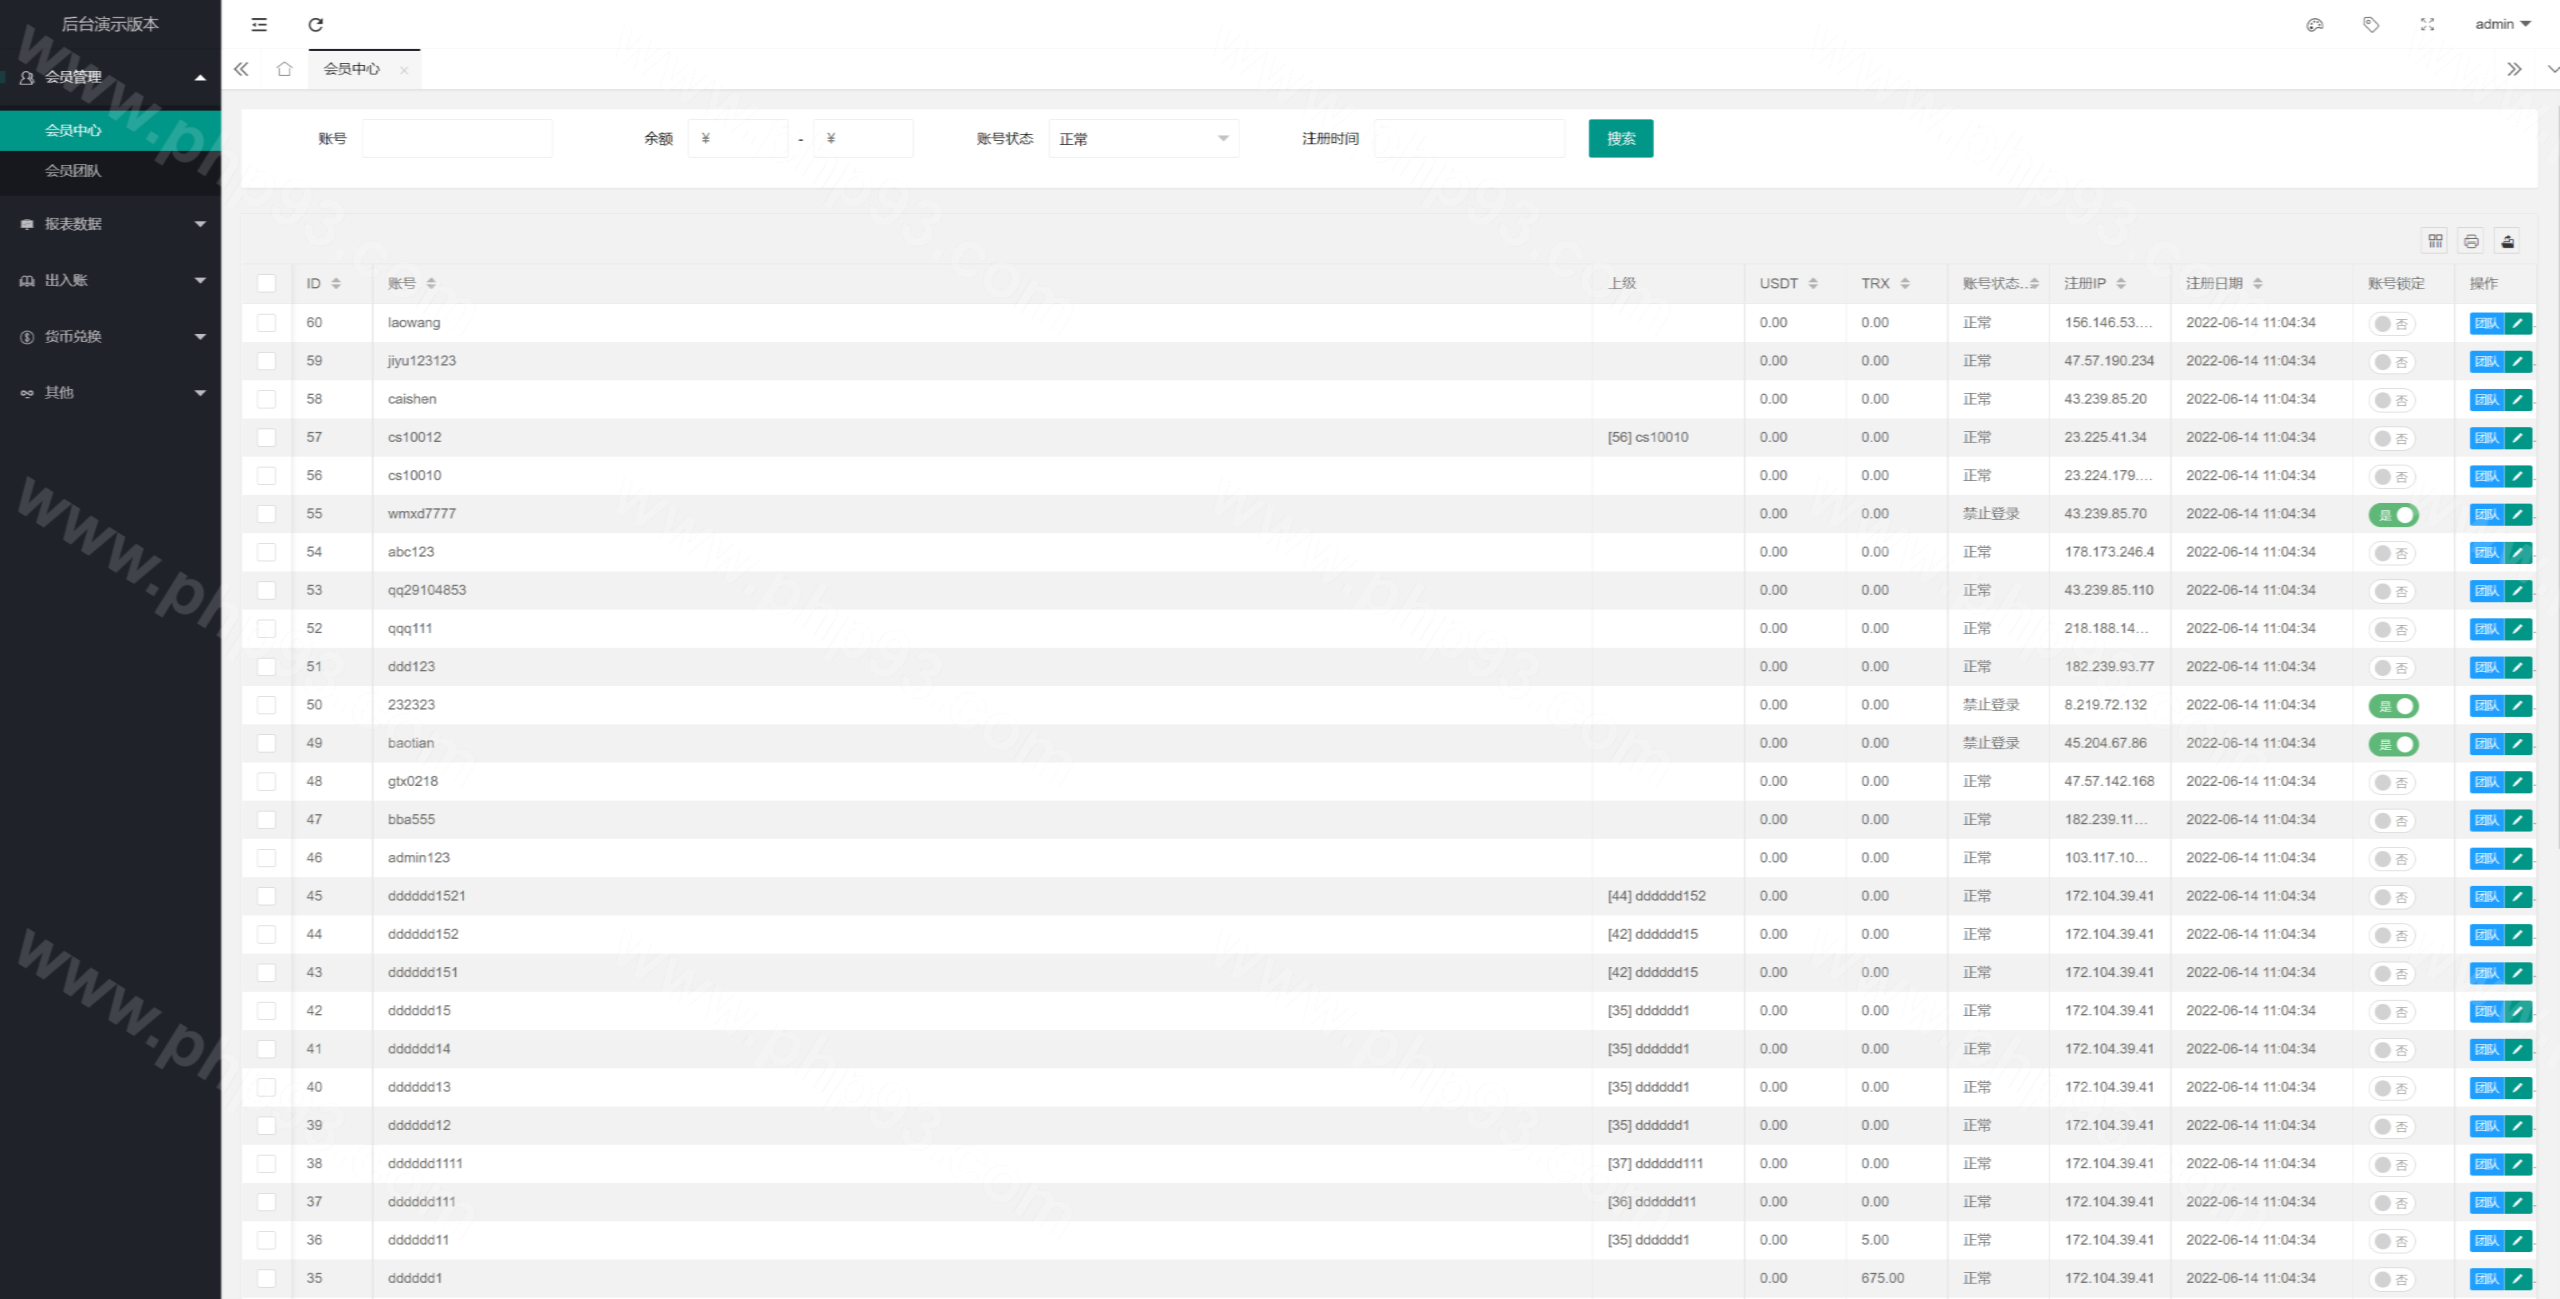The image size is (2560, 1299).
Task: Open the theme palette icon
Action: click(2314, 24)
